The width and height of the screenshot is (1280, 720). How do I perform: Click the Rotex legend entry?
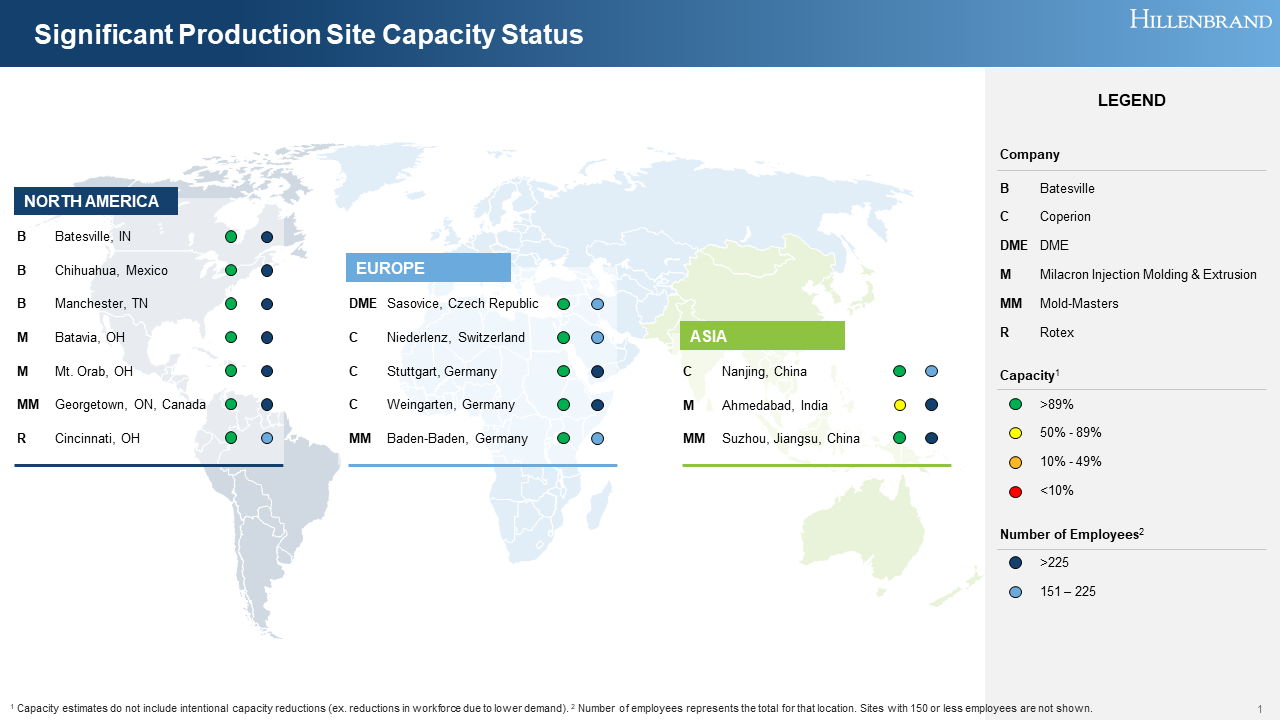1057,332
